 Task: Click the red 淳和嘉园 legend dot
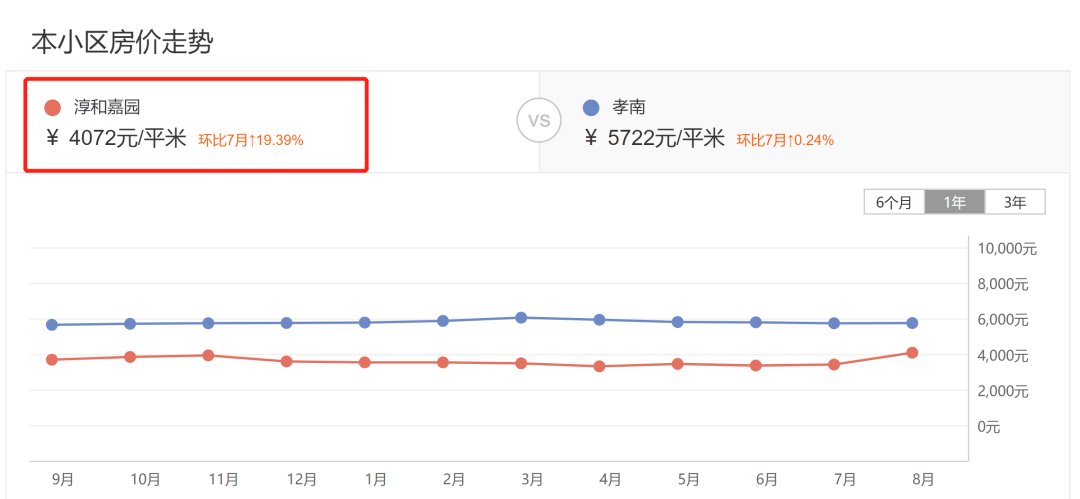[53, 107]
